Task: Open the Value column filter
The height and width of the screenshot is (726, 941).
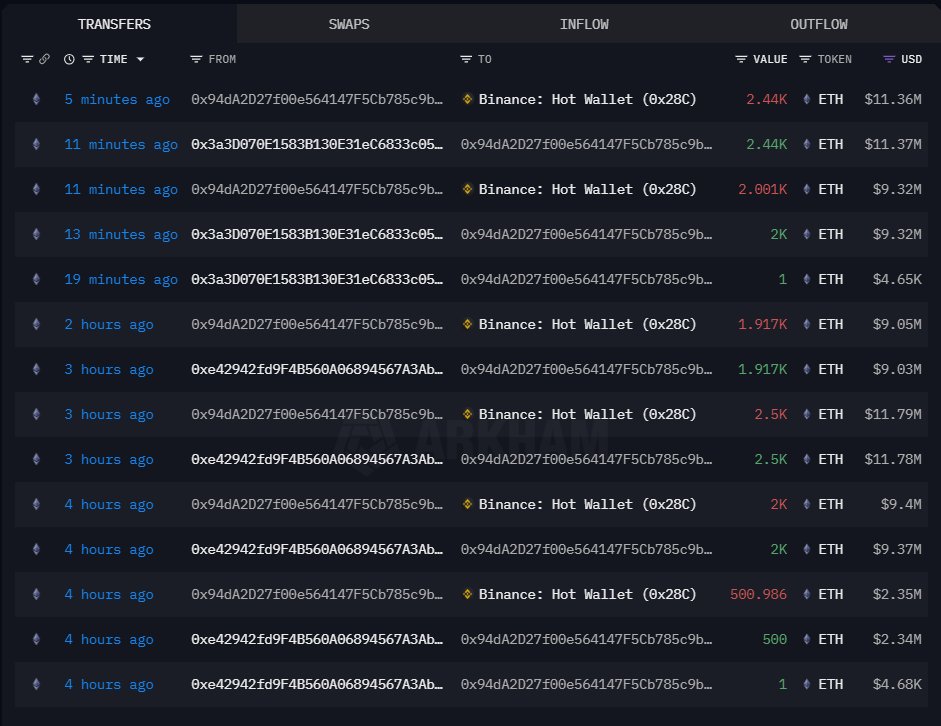Action: (x=741, y=59)
